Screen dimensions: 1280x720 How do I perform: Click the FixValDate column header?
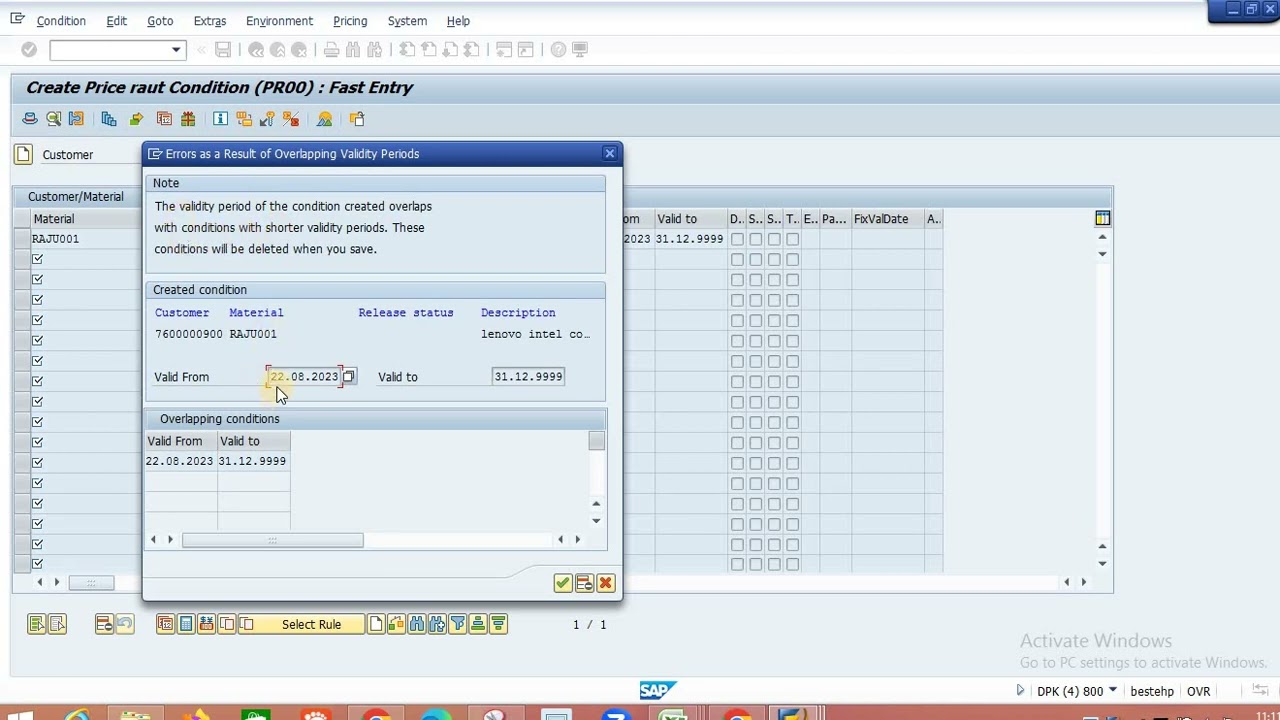(886, 219)
